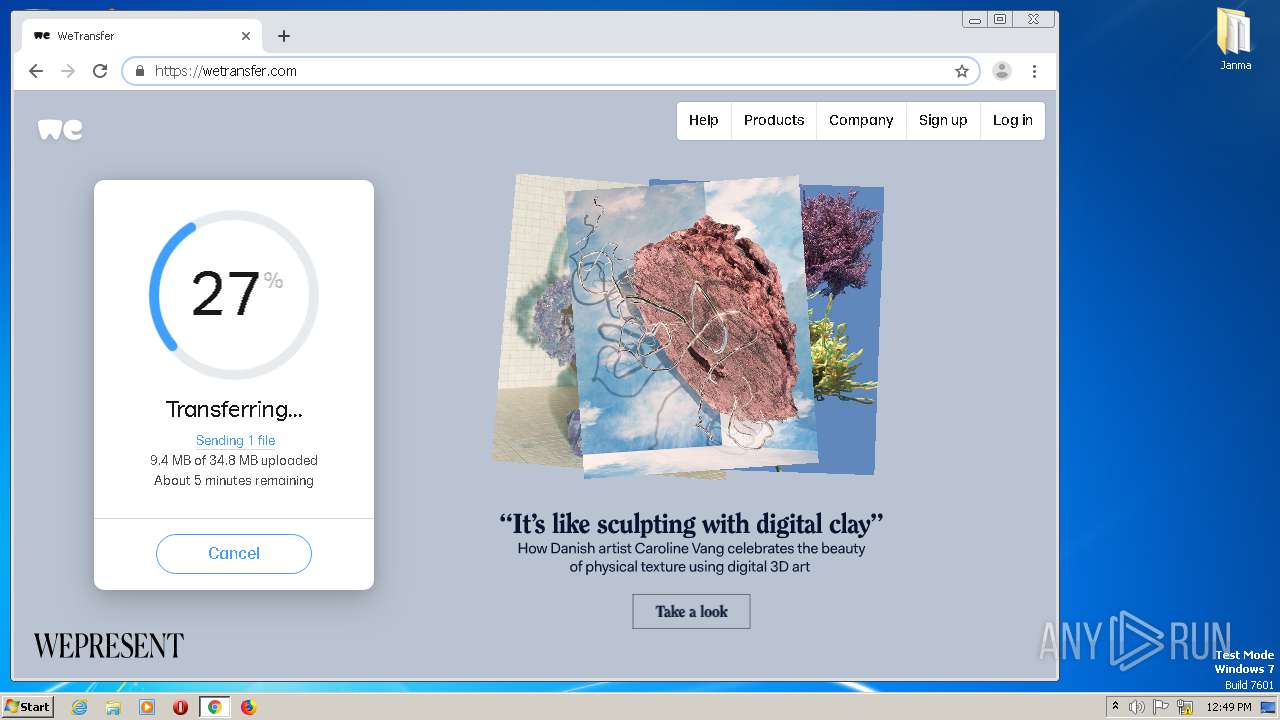Open the Help menu item
The height and width of the screenshot is (720, 1280).
pos(704,120)
